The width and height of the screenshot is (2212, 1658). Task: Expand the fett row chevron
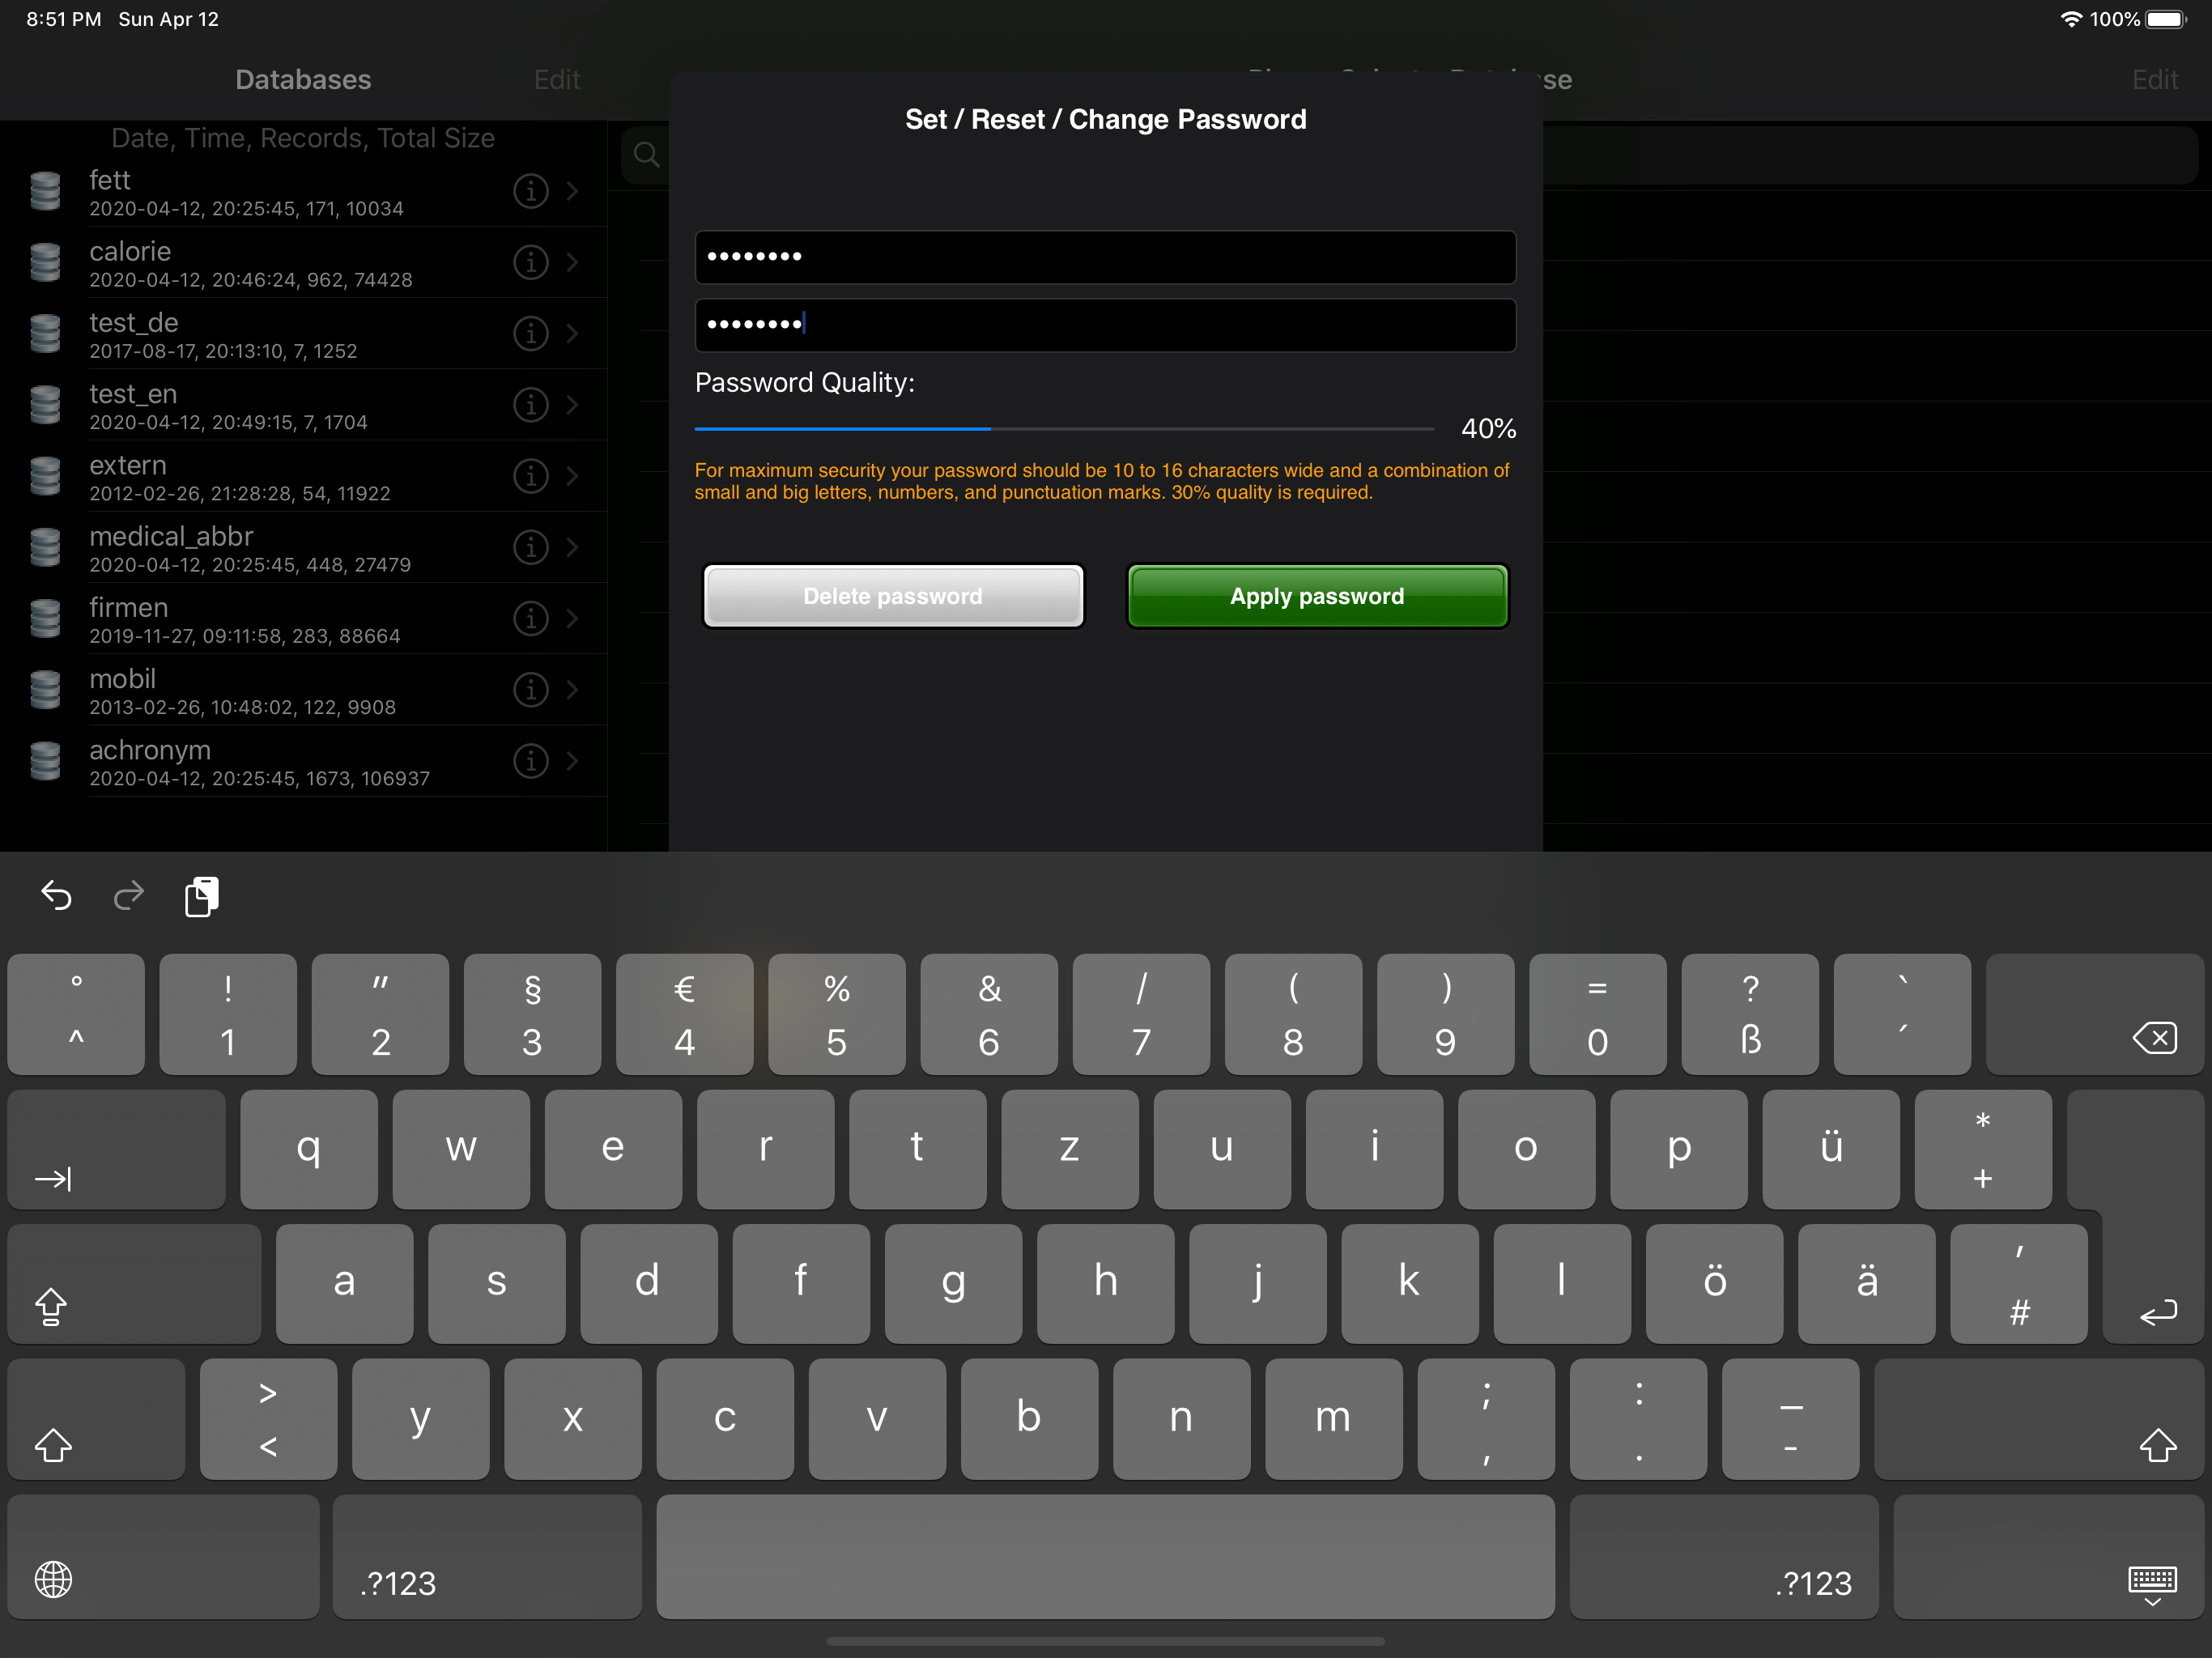pyautogui.click(x=572, y=191)
